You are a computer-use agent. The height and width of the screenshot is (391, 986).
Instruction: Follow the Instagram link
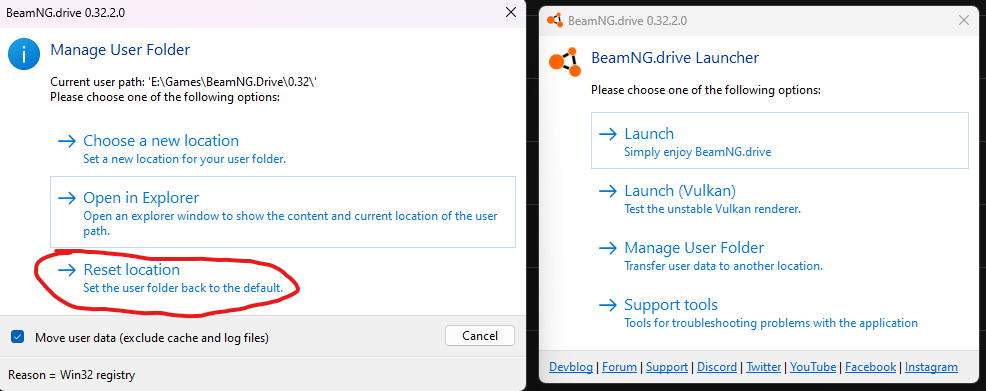pyautogui.click(x=931, y=367)
